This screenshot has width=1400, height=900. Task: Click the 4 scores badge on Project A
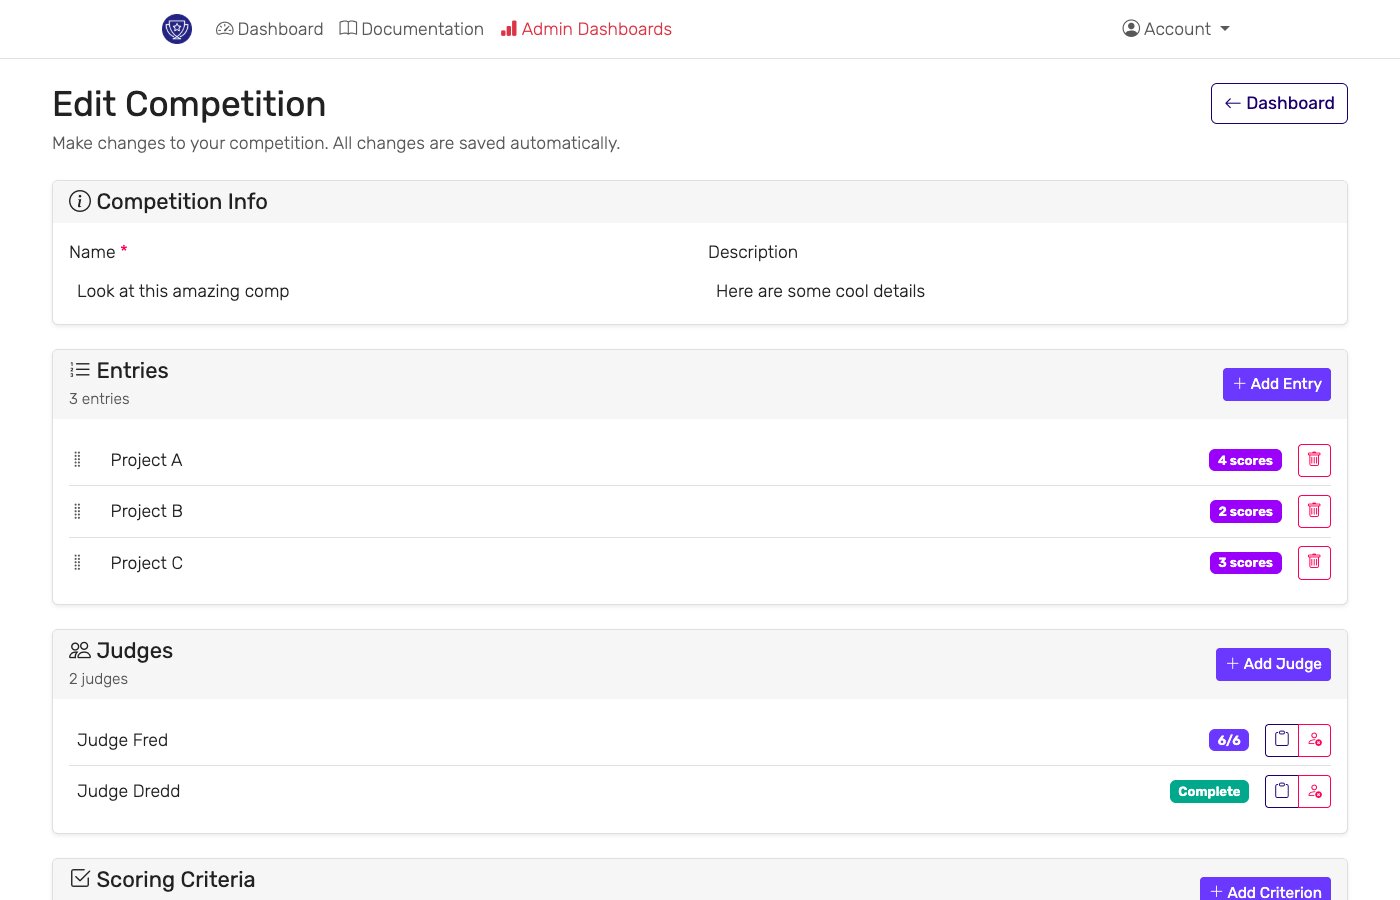click(x=1245, y=460)
